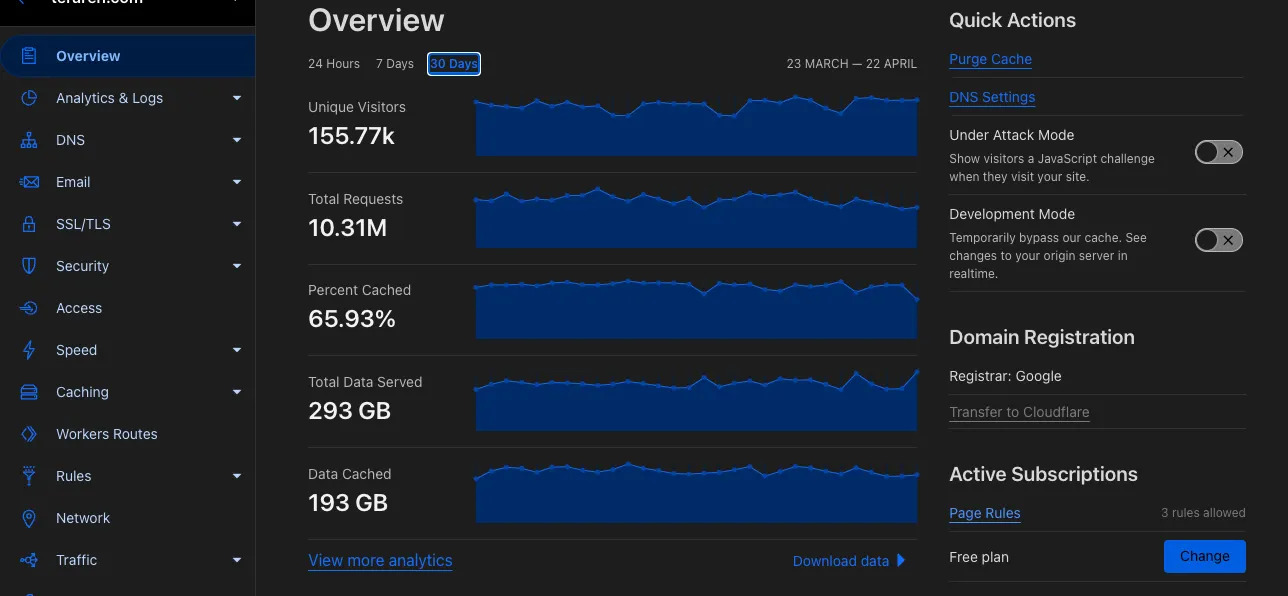
Task: Click the Network location pin icon
Action: coord(29,518)
